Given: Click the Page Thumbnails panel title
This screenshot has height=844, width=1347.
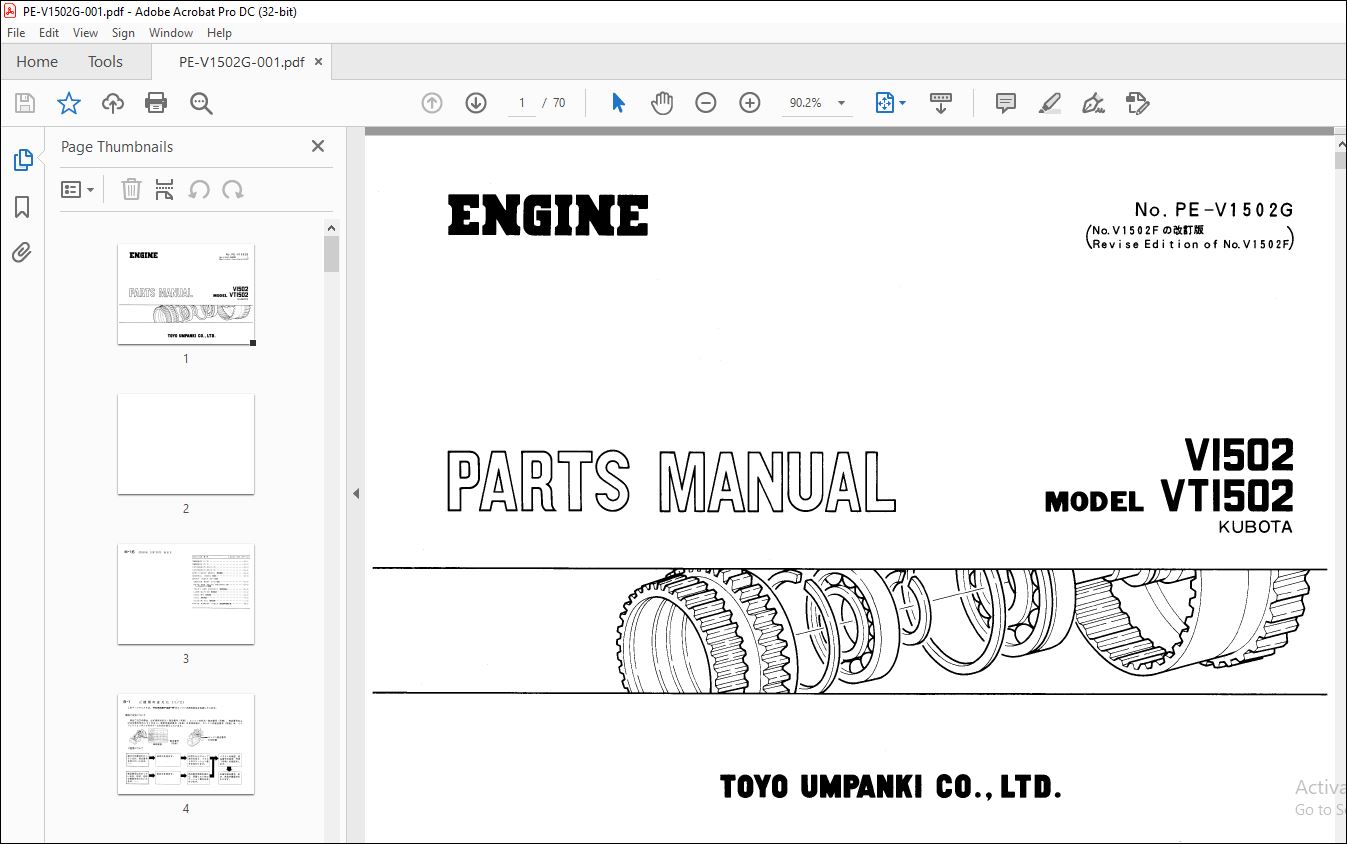Looking at the screenshot, I should click(x=117, y=146).
